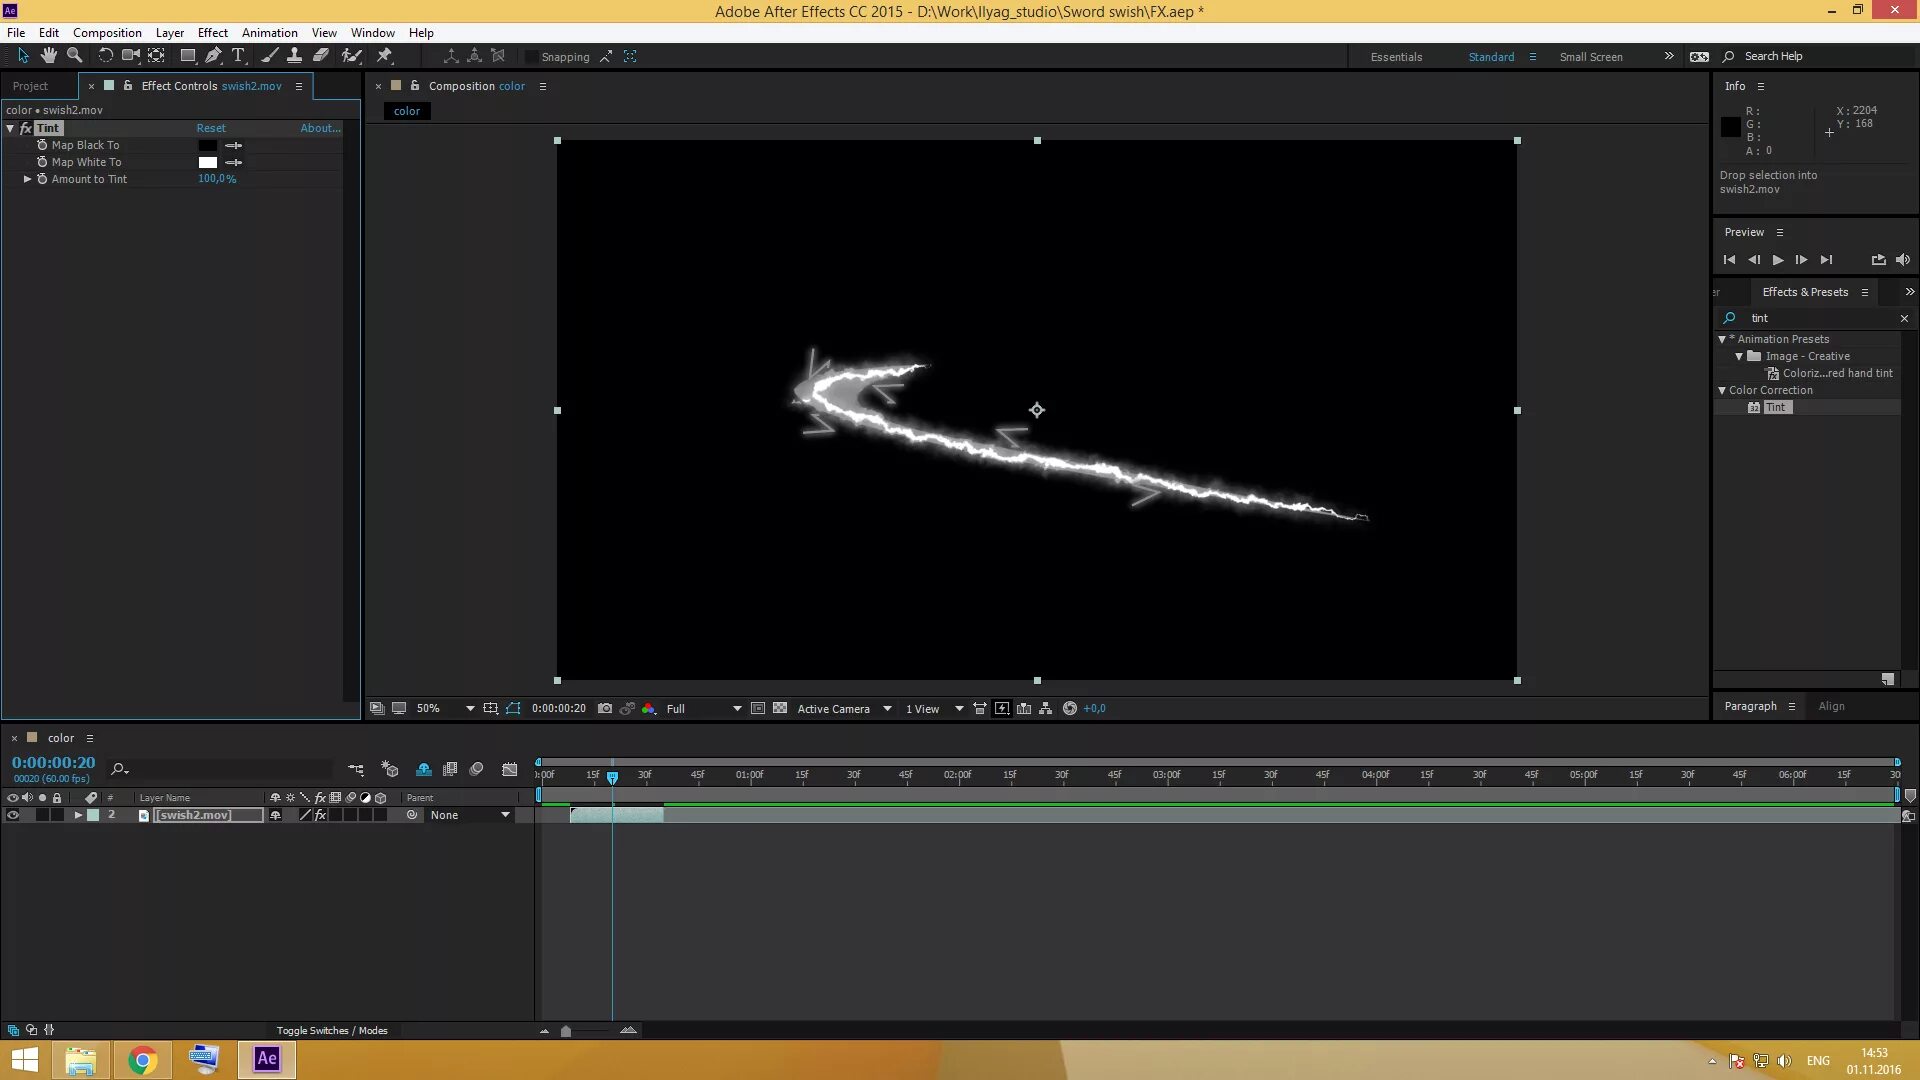This screenshot has width=1920, height=1080.
Task: Click Toggle Switches / Modes button
Action: pyautogui.click(x=331, y=1030)
